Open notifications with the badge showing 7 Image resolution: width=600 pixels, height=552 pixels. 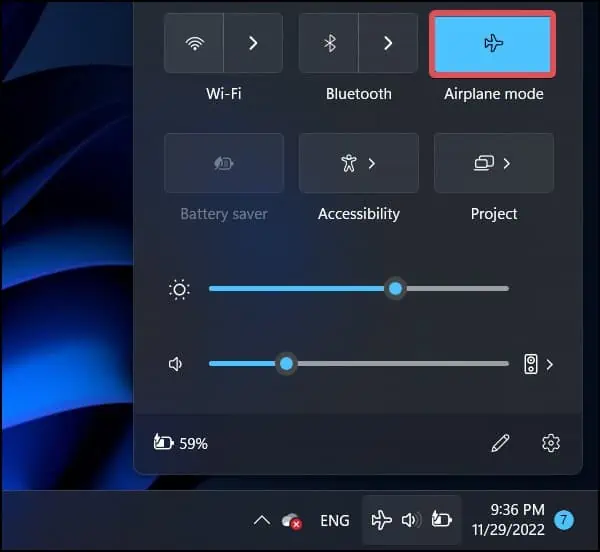[x=563, y=520]
